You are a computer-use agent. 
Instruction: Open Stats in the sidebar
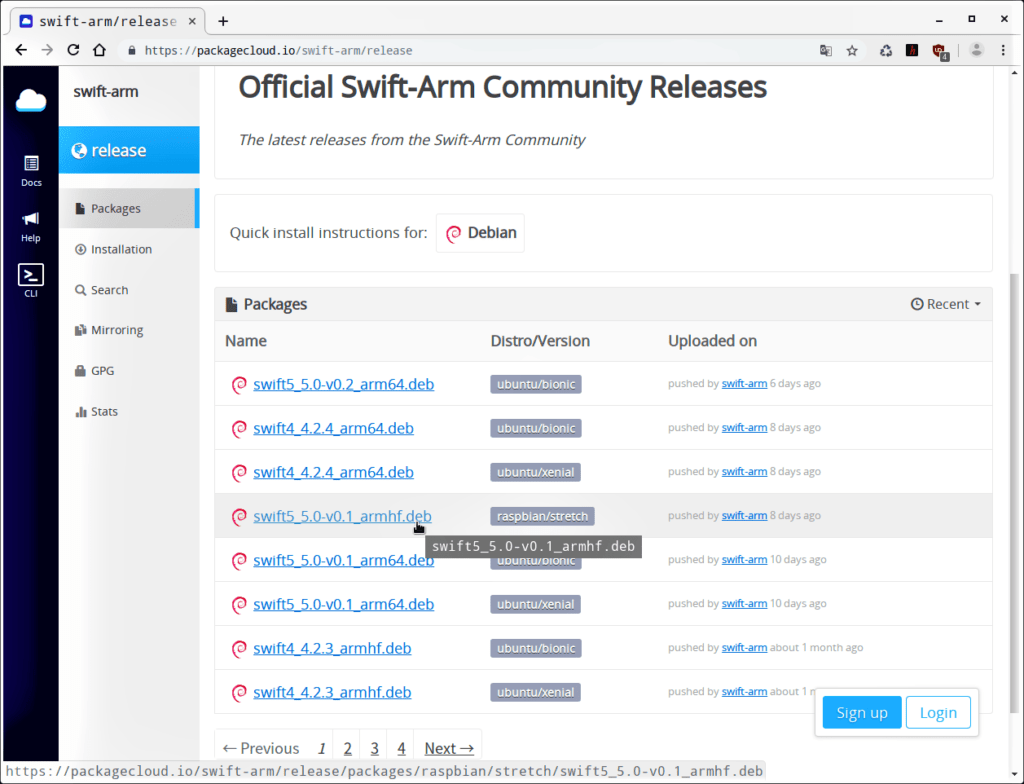104,411
